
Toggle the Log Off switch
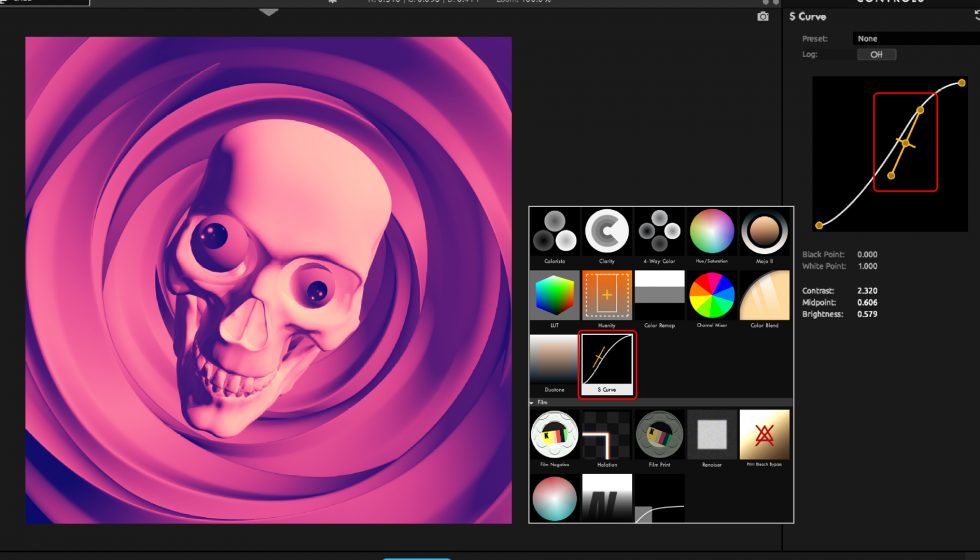pyautogui.click(x=876, y=55)
